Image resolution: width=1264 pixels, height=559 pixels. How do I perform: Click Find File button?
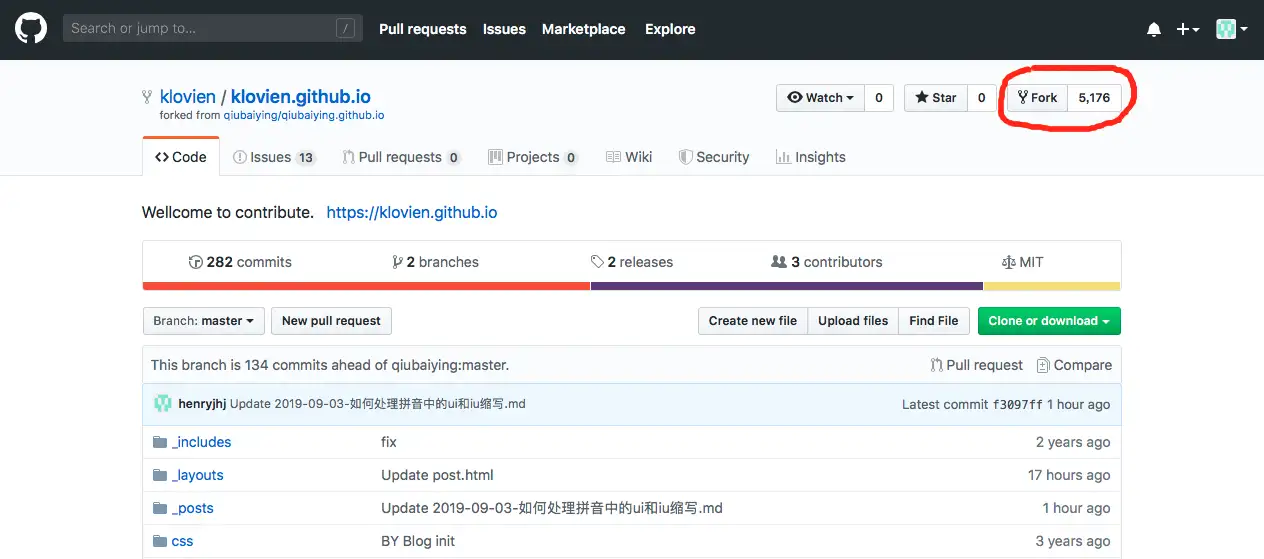[934, 321]
